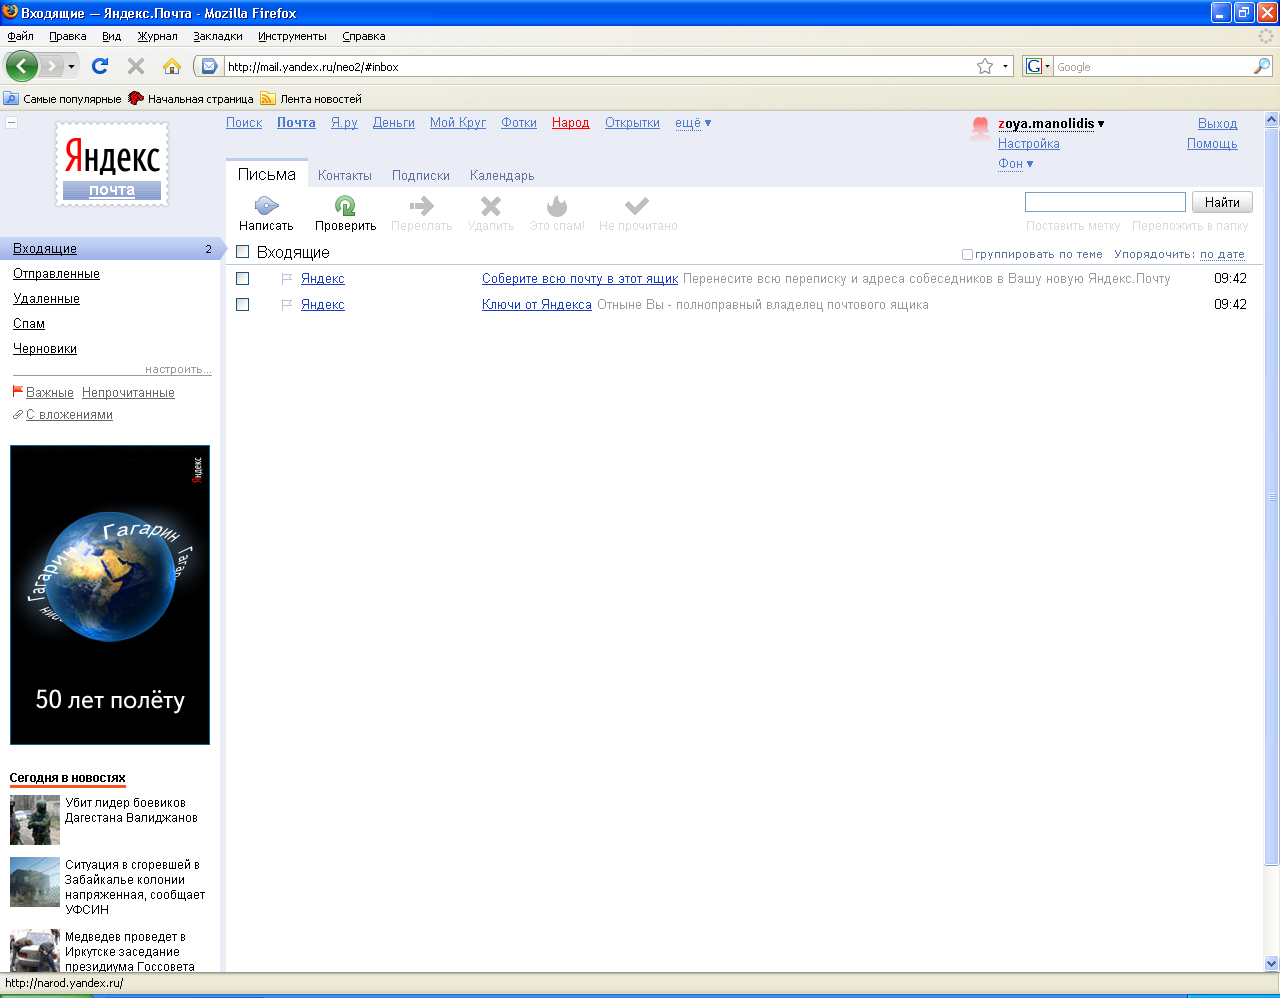
Task: Click the Firefox Back arrow button
Action: click(21, 66)
